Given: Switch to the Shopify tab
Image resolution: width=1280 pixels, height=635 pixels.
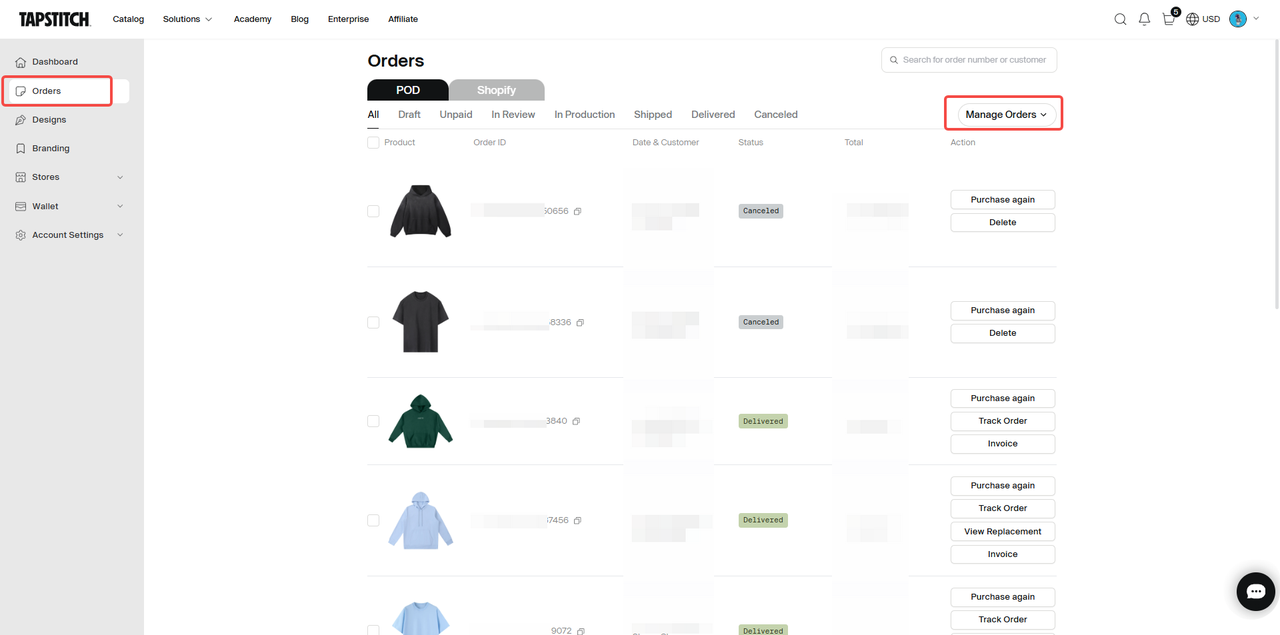Looking at the screenshot, I should tap(496, 90).
